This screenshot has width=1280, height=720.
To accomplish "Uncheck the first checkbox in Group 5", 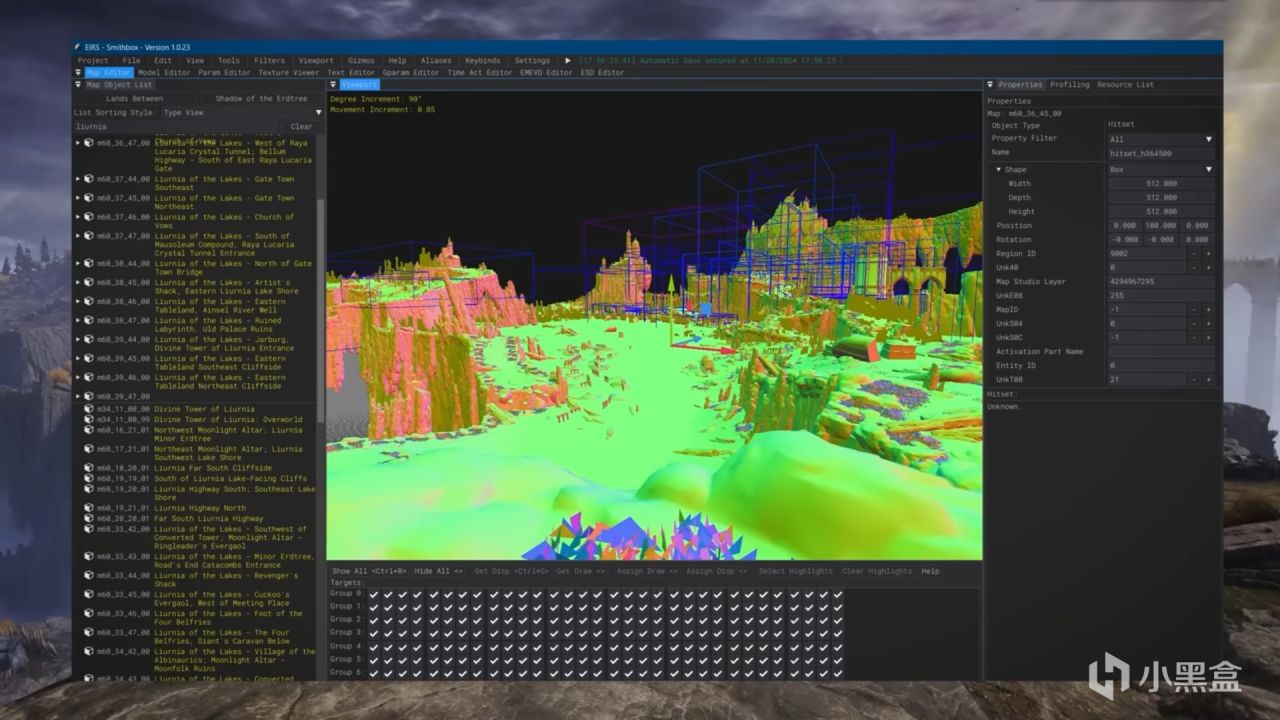I will pos(374,660).
